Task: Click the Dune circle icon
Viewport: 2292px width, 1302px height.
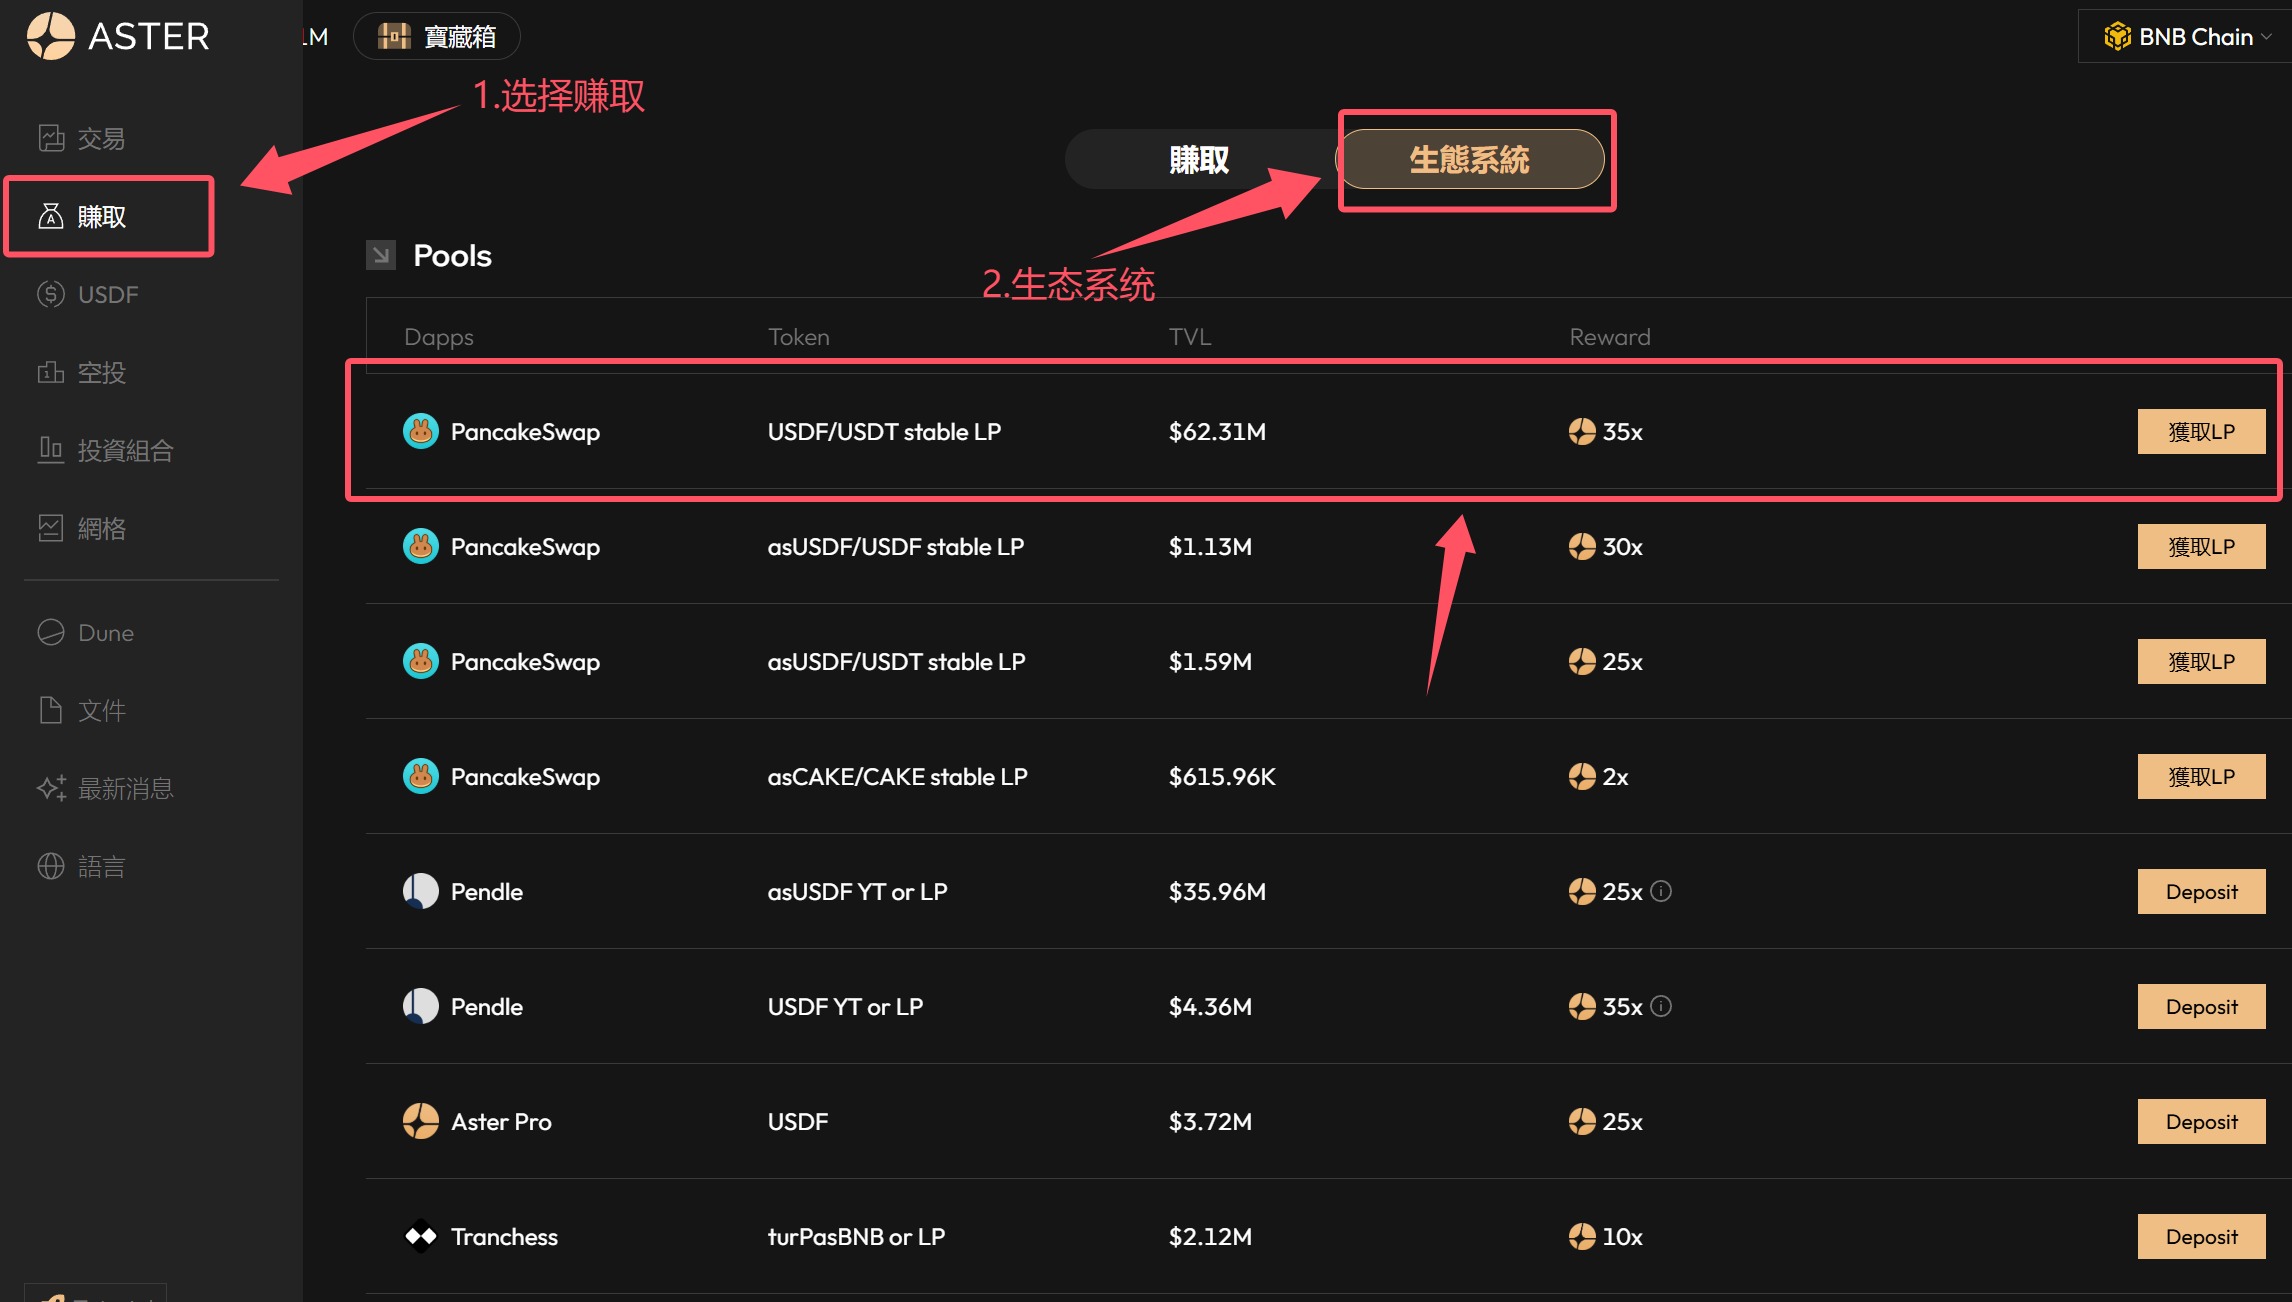Action: click(51, 632)
